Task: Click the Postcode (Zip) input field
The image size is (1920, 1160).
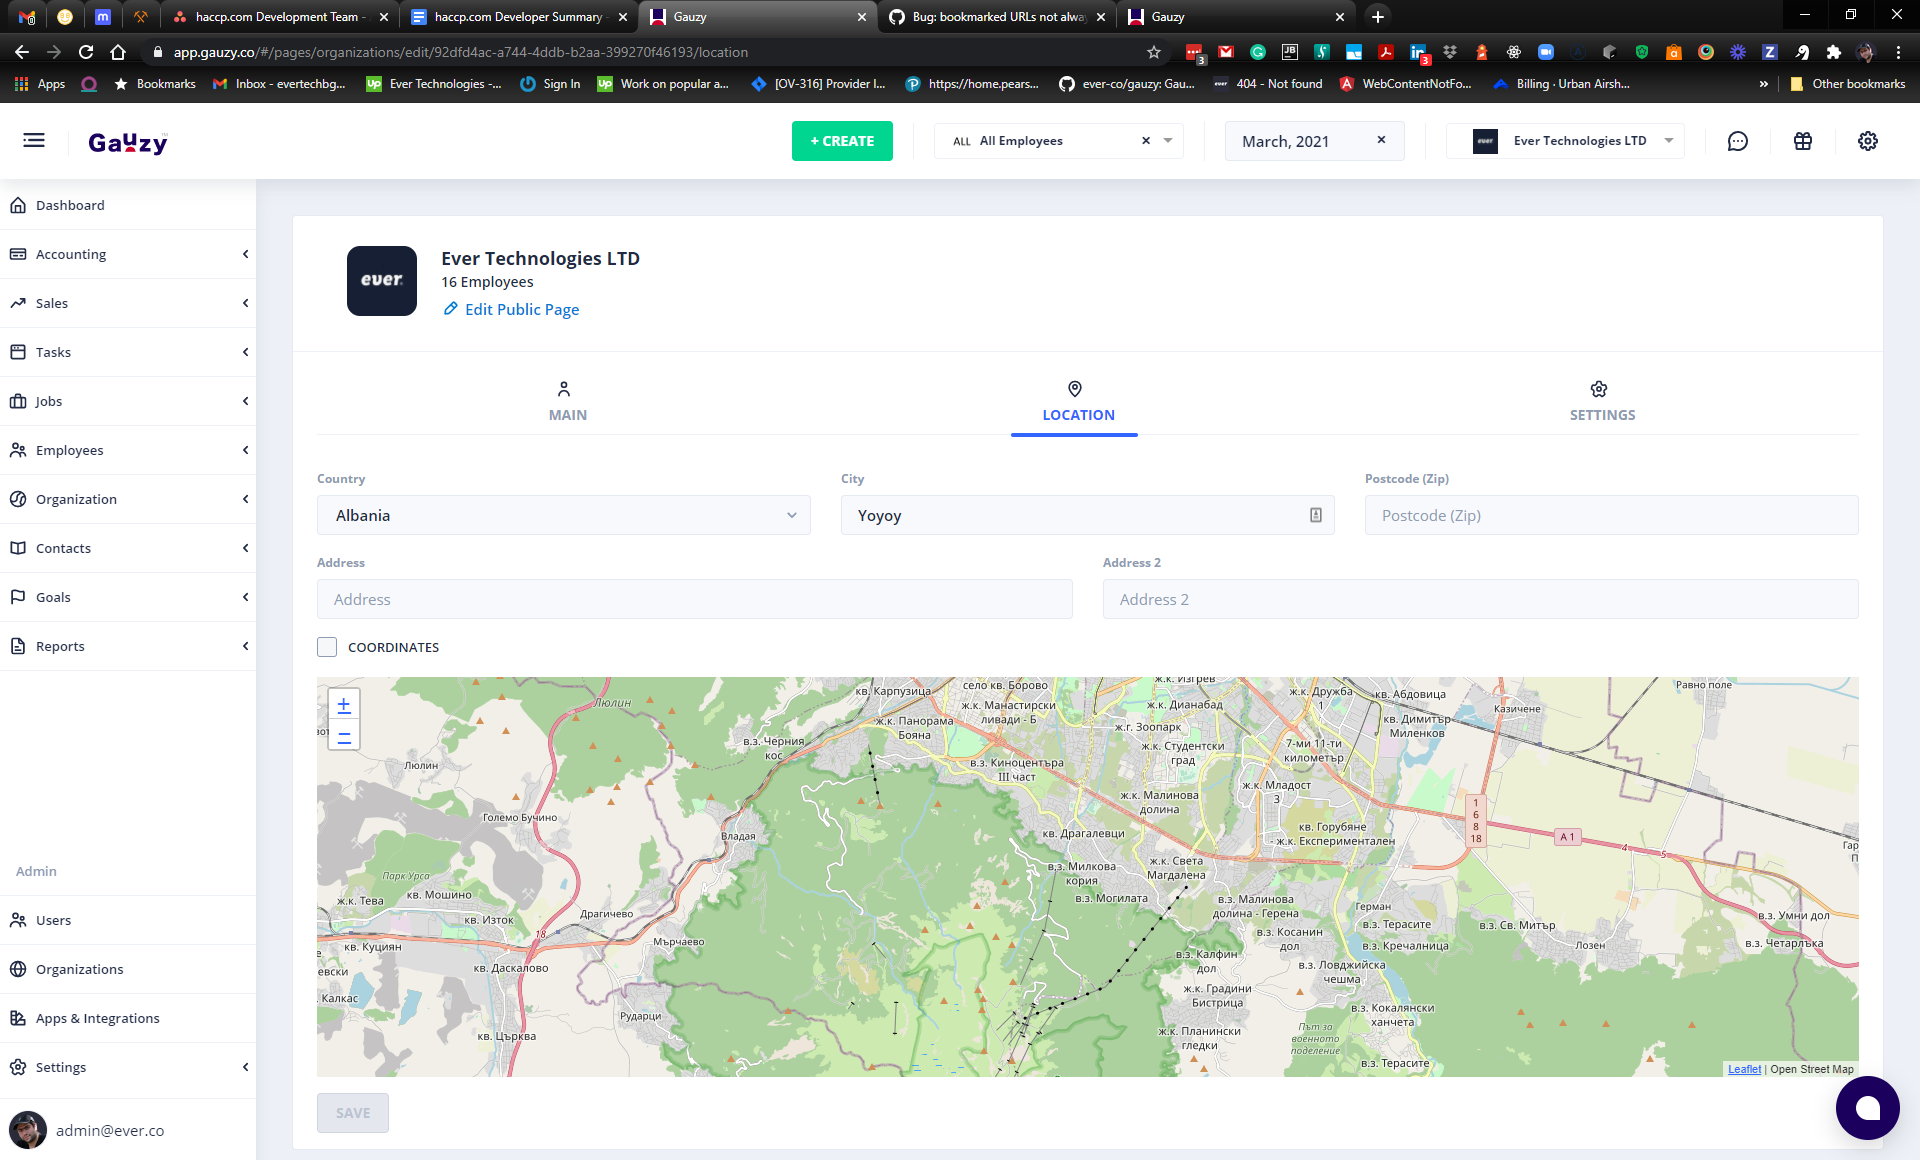Action: [1610, 515]
